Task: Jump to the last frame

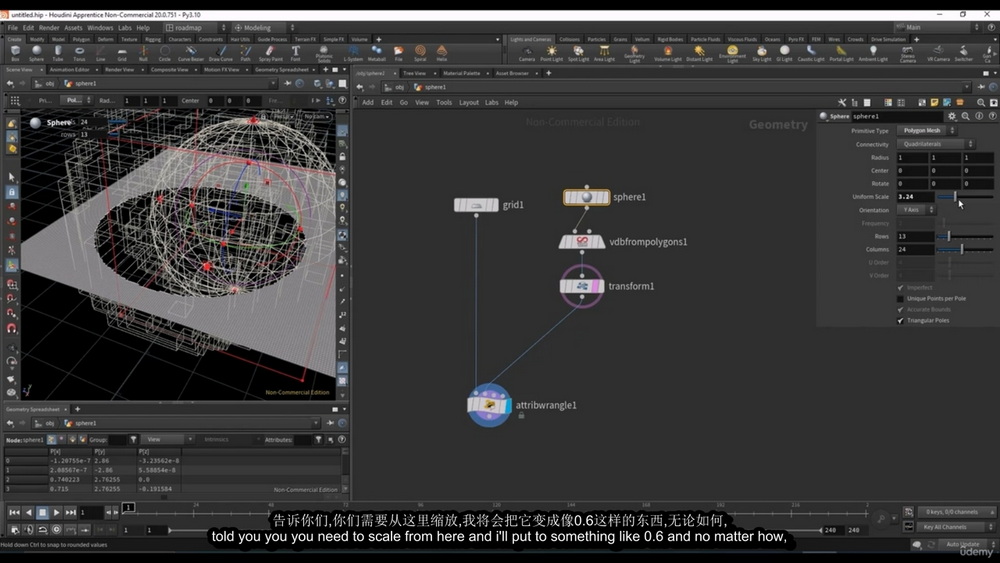Action: click(70, 512)
